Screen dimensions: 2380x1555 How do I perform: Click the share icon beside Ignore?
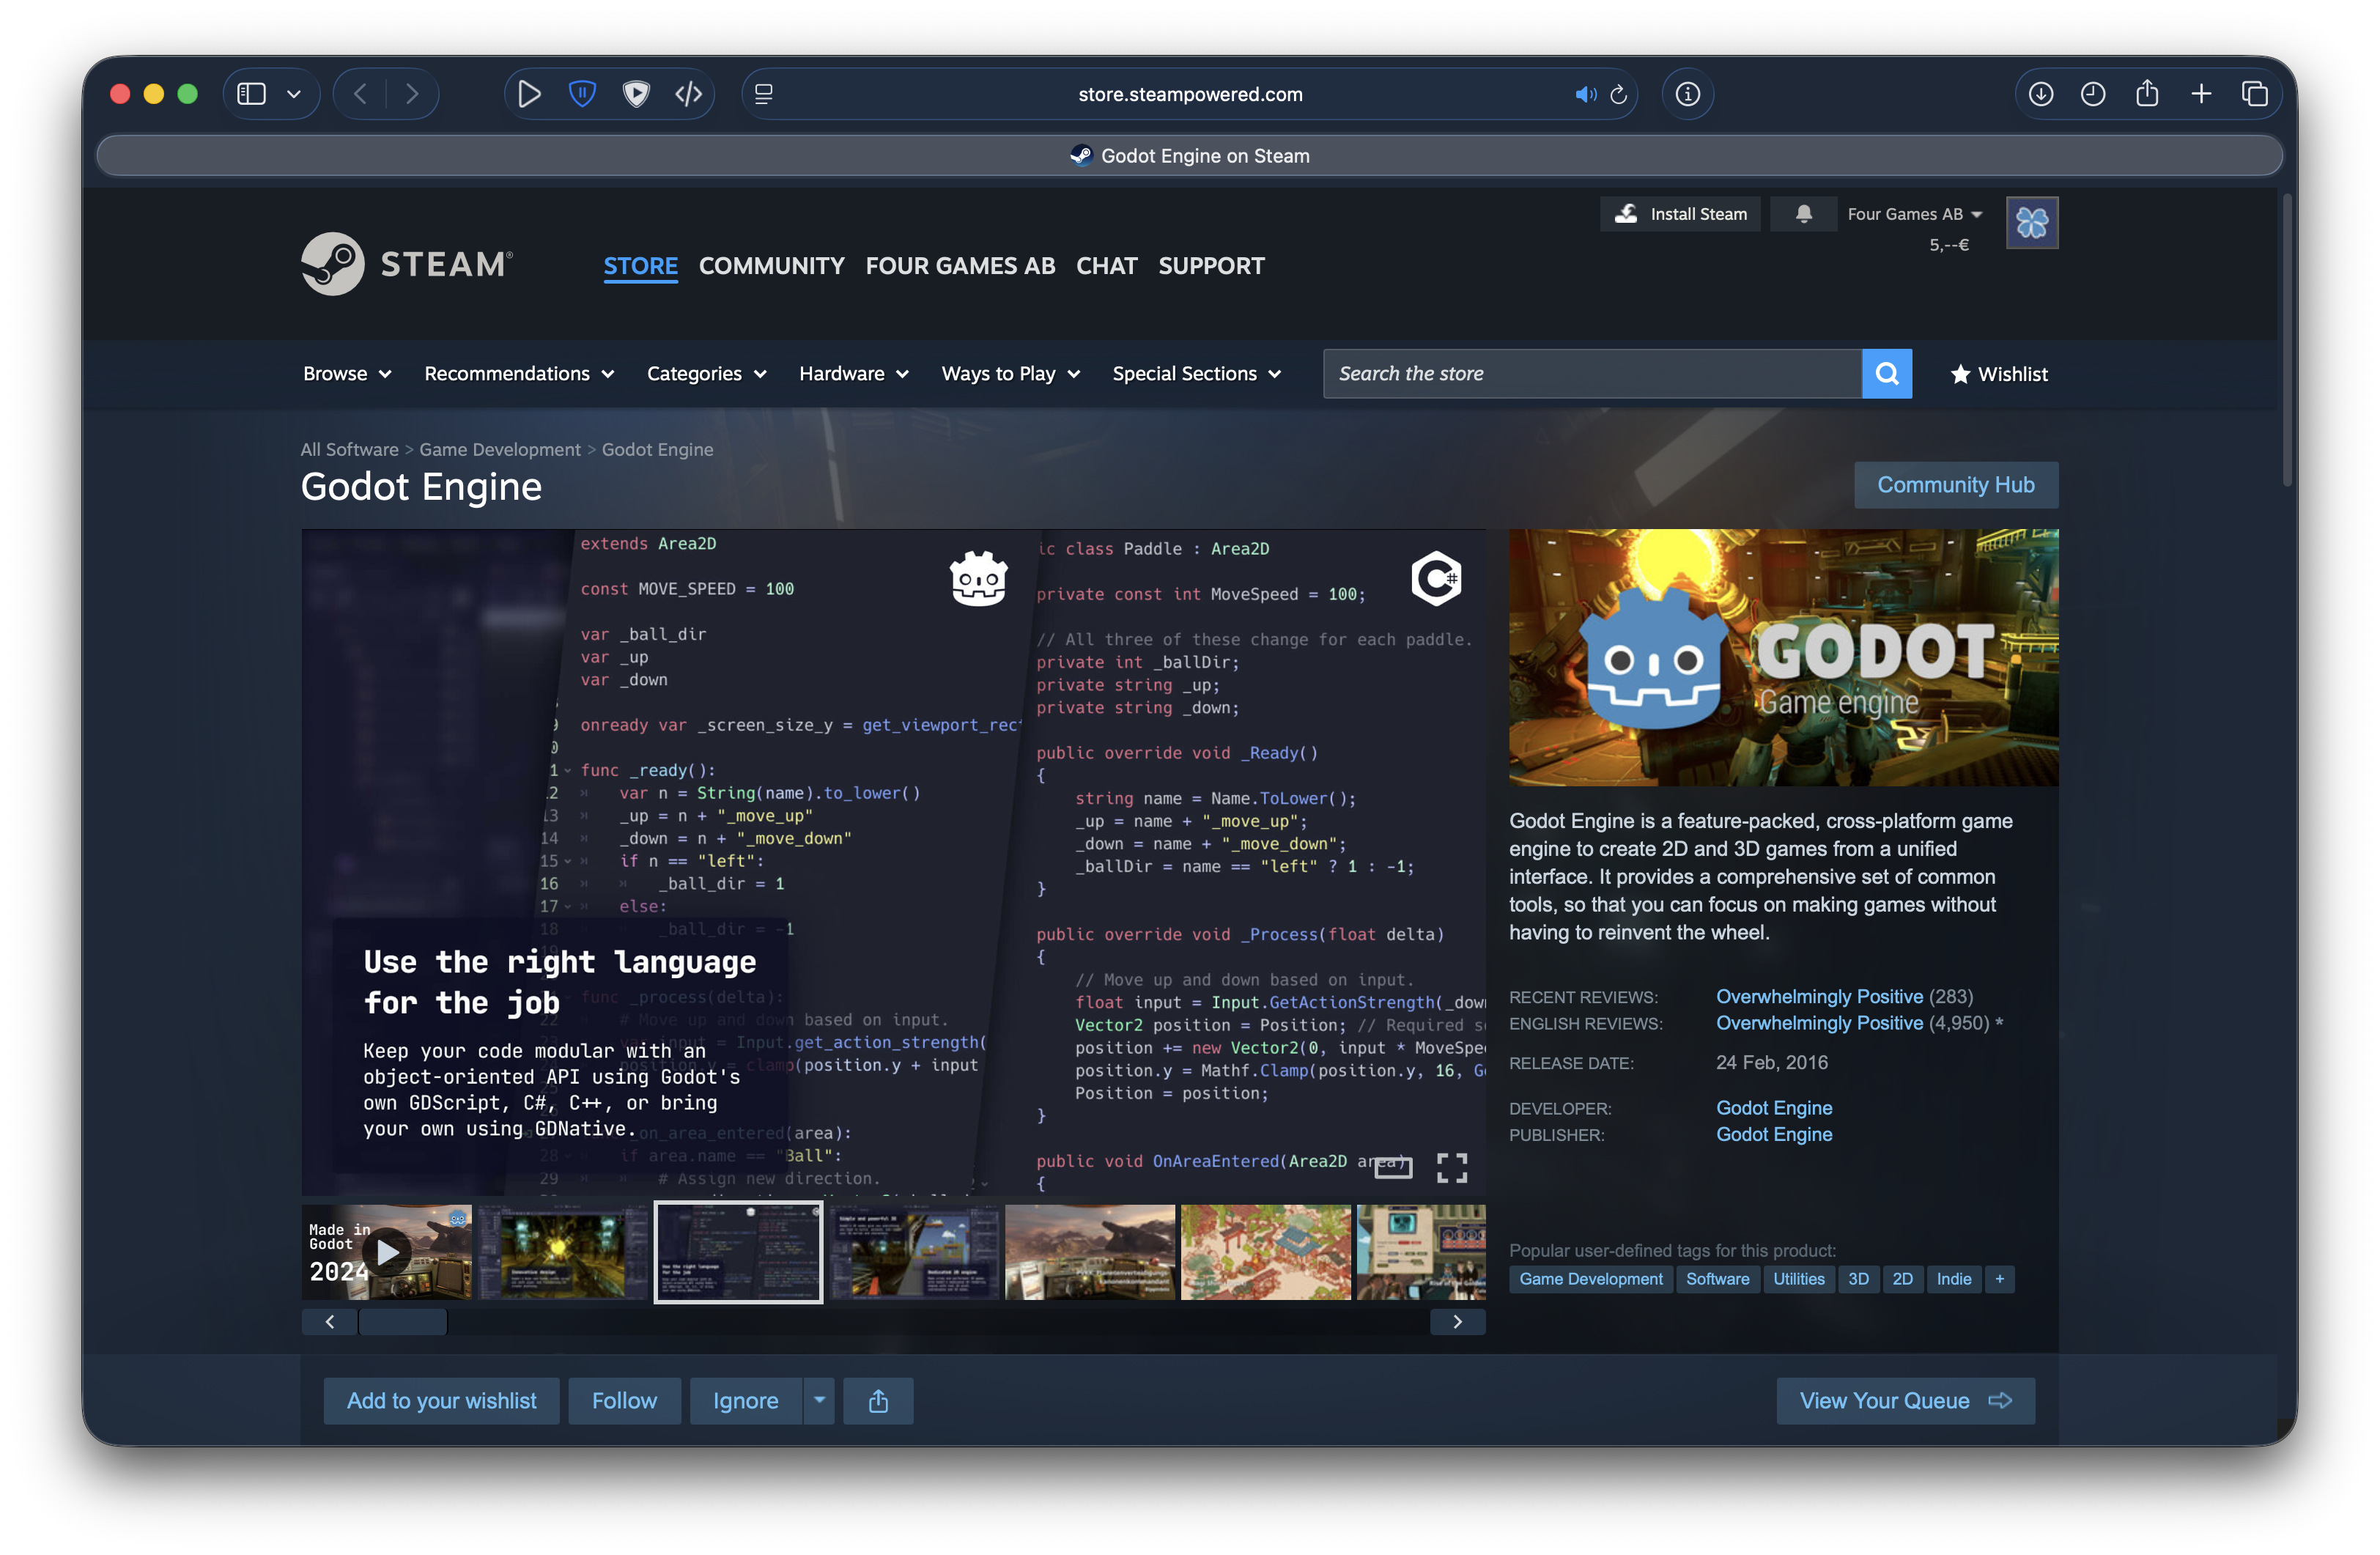[878, 1401]
